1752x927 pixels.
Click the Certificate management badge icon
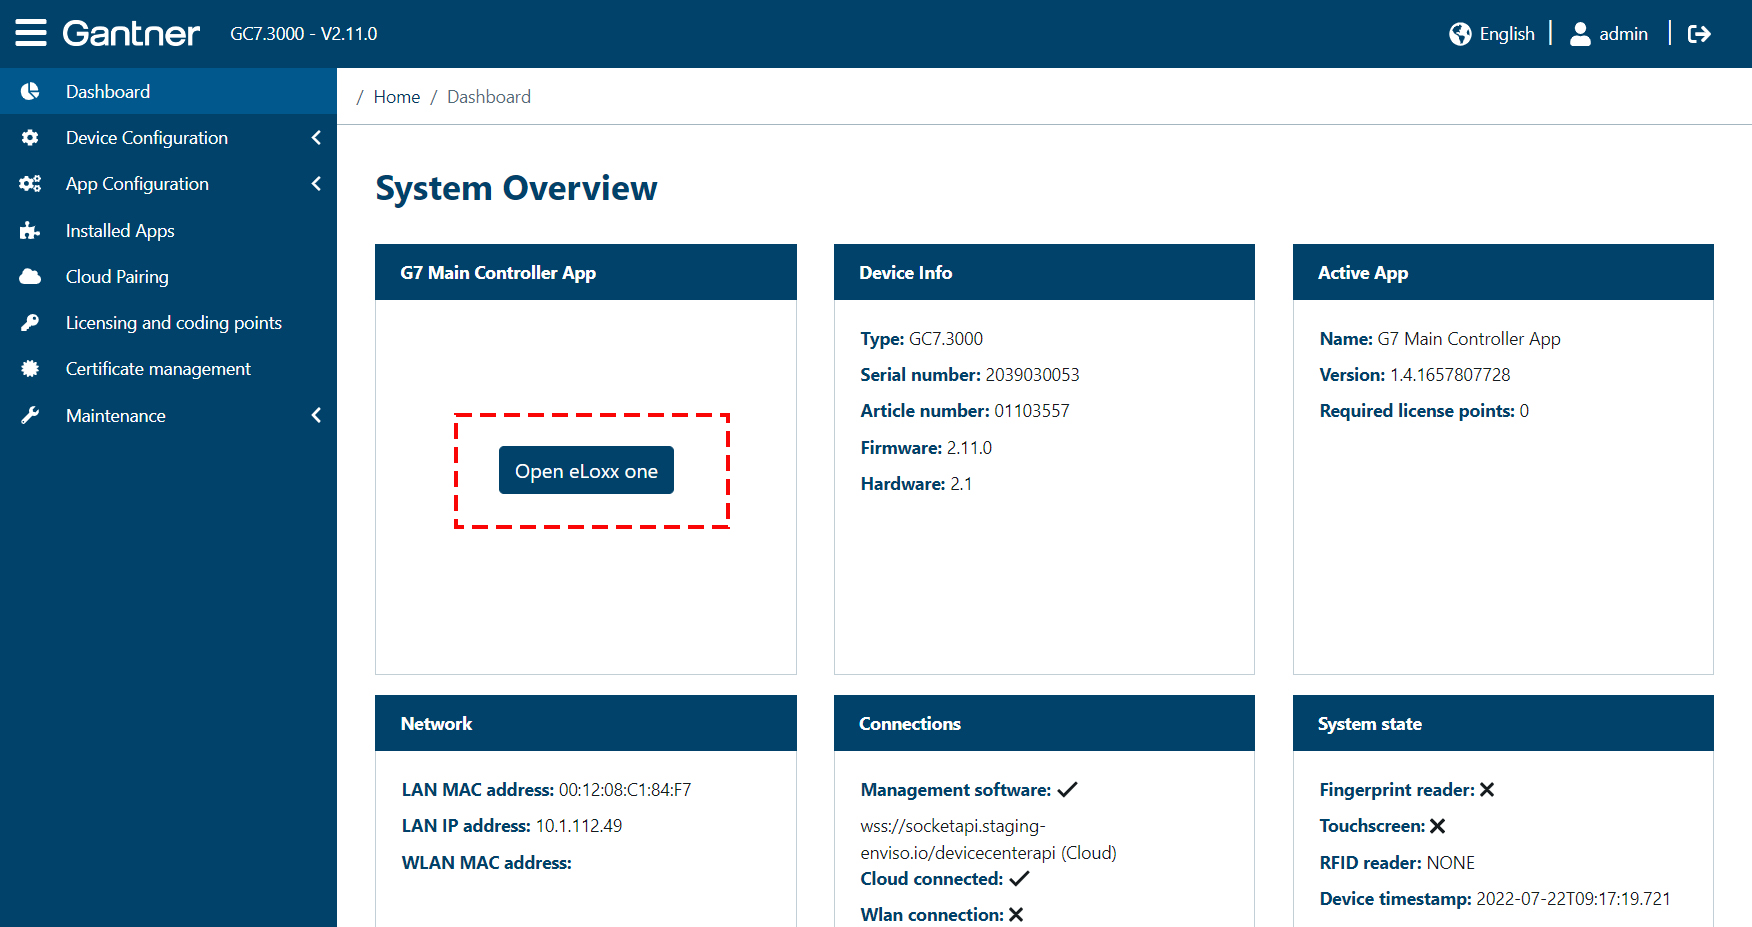pos(30,369)
